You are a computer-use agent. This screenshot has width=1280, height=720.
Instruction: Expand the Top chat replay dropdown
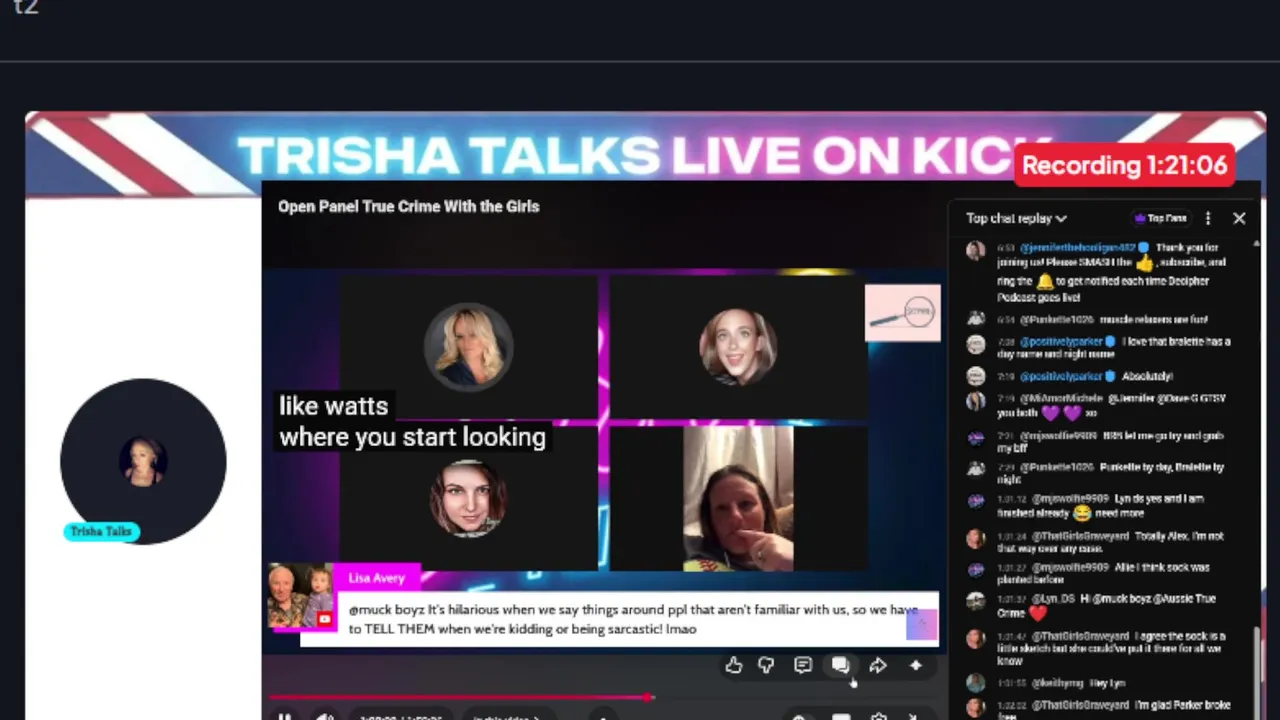[x=1016, y=218]
